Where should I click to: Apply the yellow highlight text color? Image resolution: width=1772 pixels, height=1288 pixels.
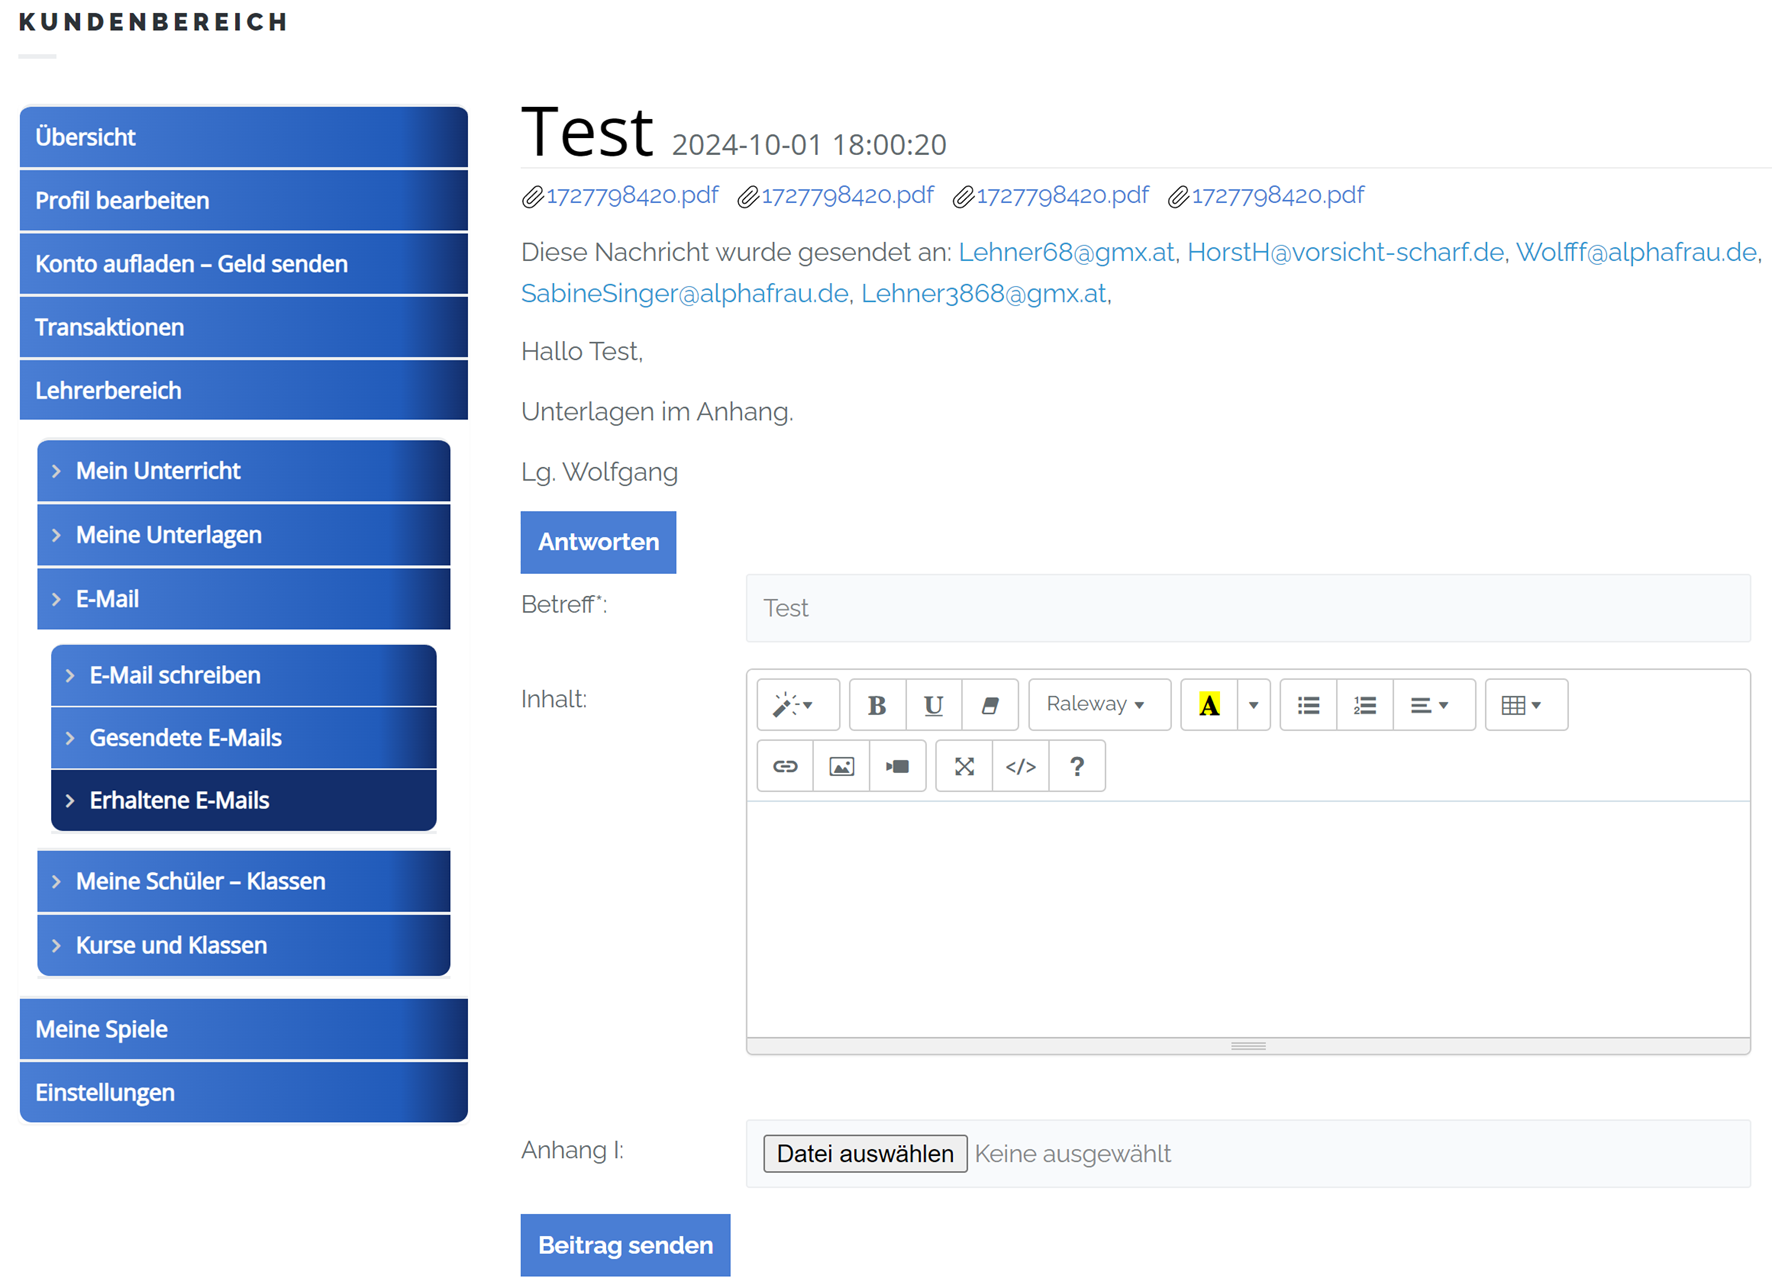point(1209,705)
